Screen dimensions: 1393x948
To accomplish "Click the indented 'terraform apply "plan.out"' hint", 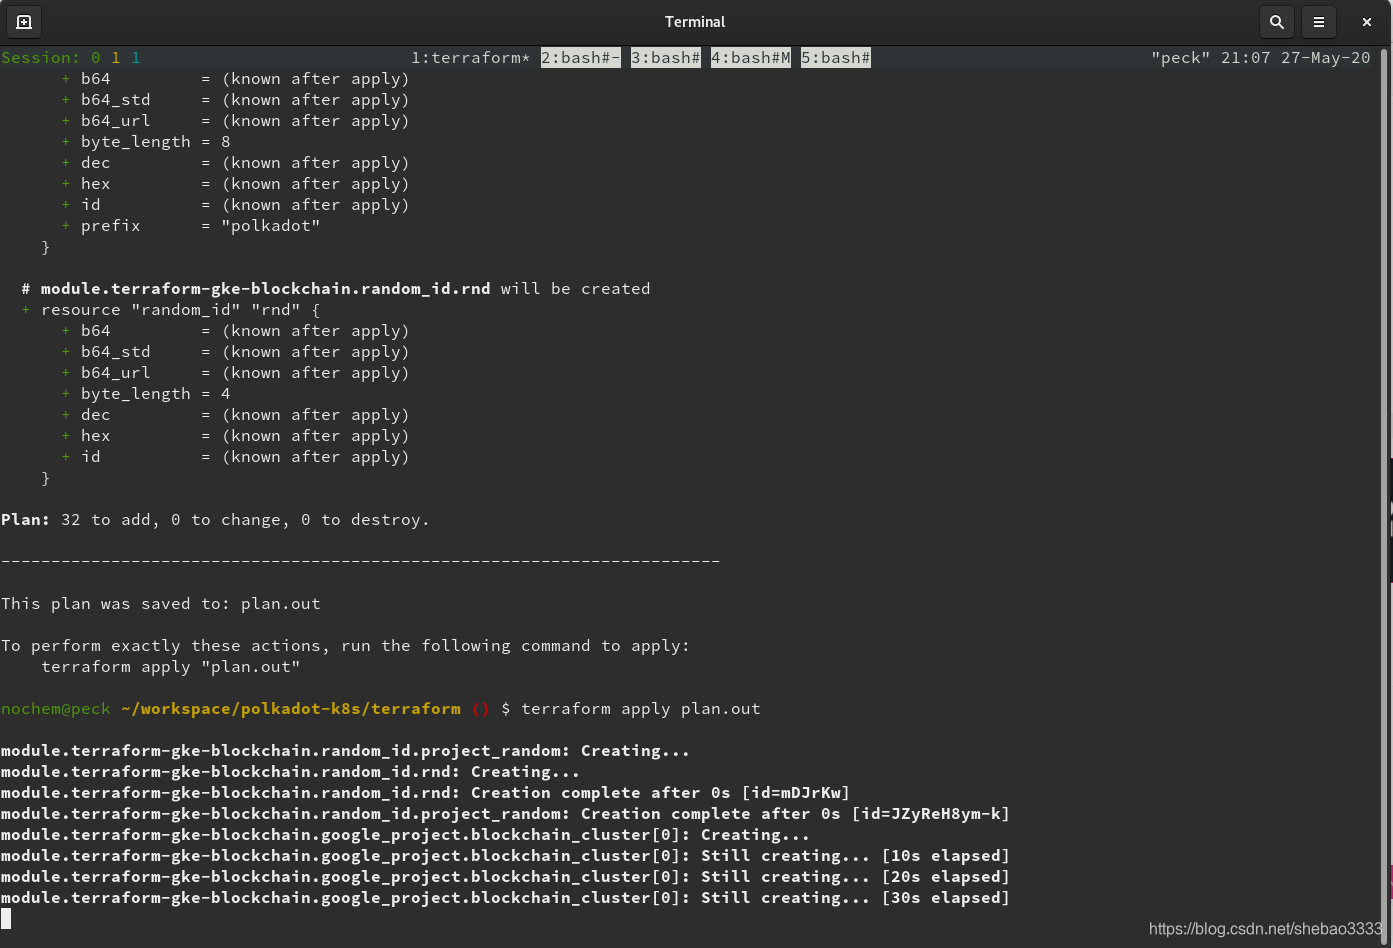I will coord(171,667).
